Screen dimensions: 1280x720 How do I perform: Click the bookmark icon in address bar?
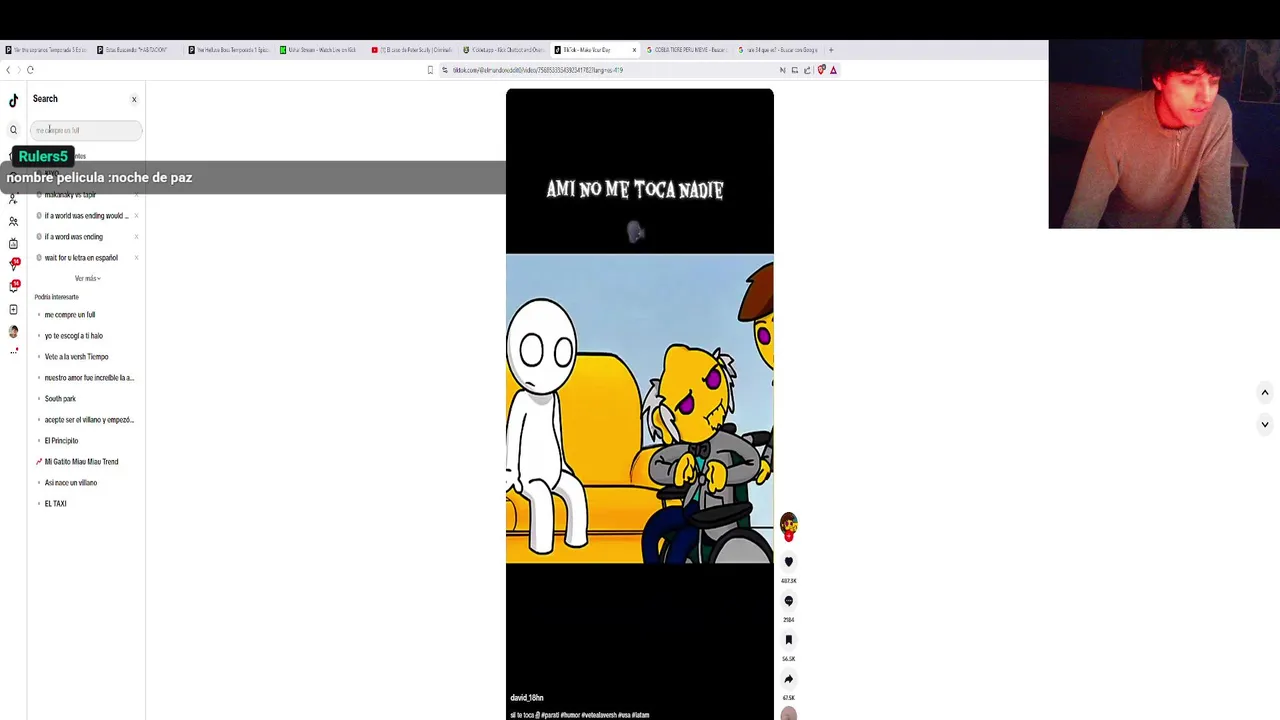click(x=430, y=70)
